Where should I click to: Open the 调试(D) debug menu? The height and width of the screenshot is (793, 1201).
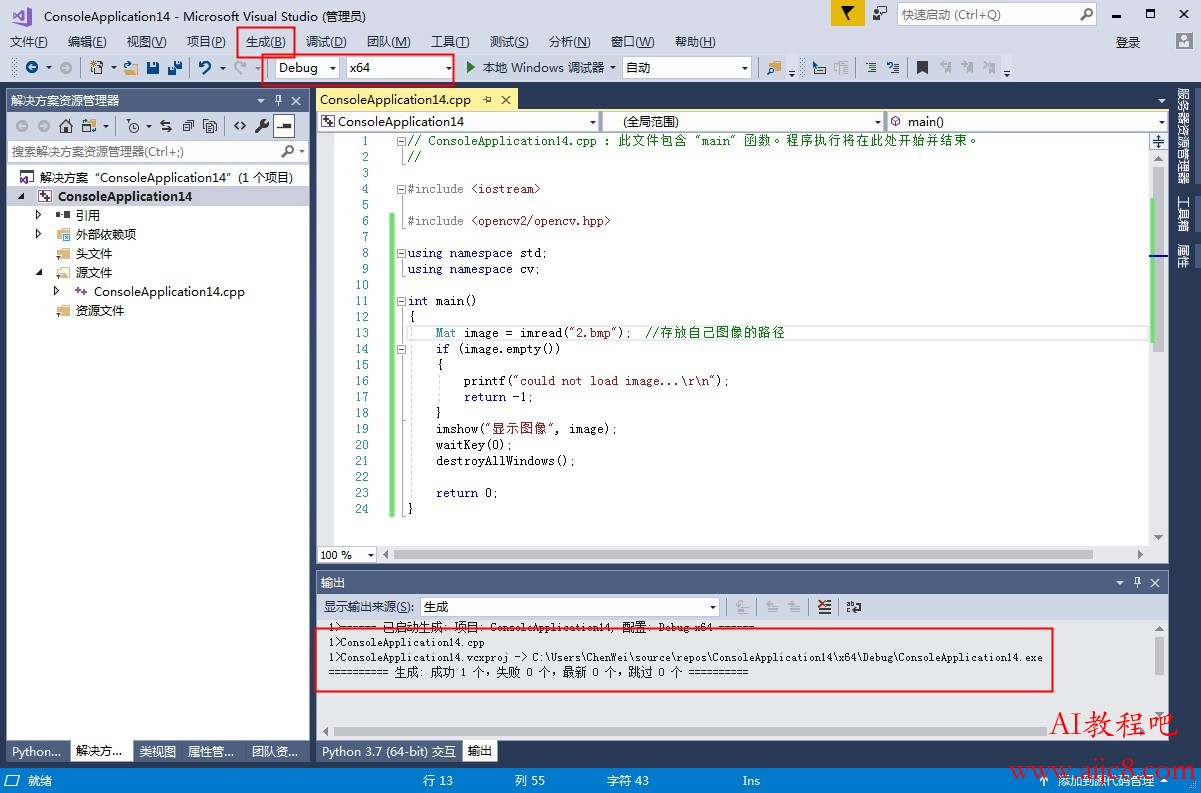point(326,41)
